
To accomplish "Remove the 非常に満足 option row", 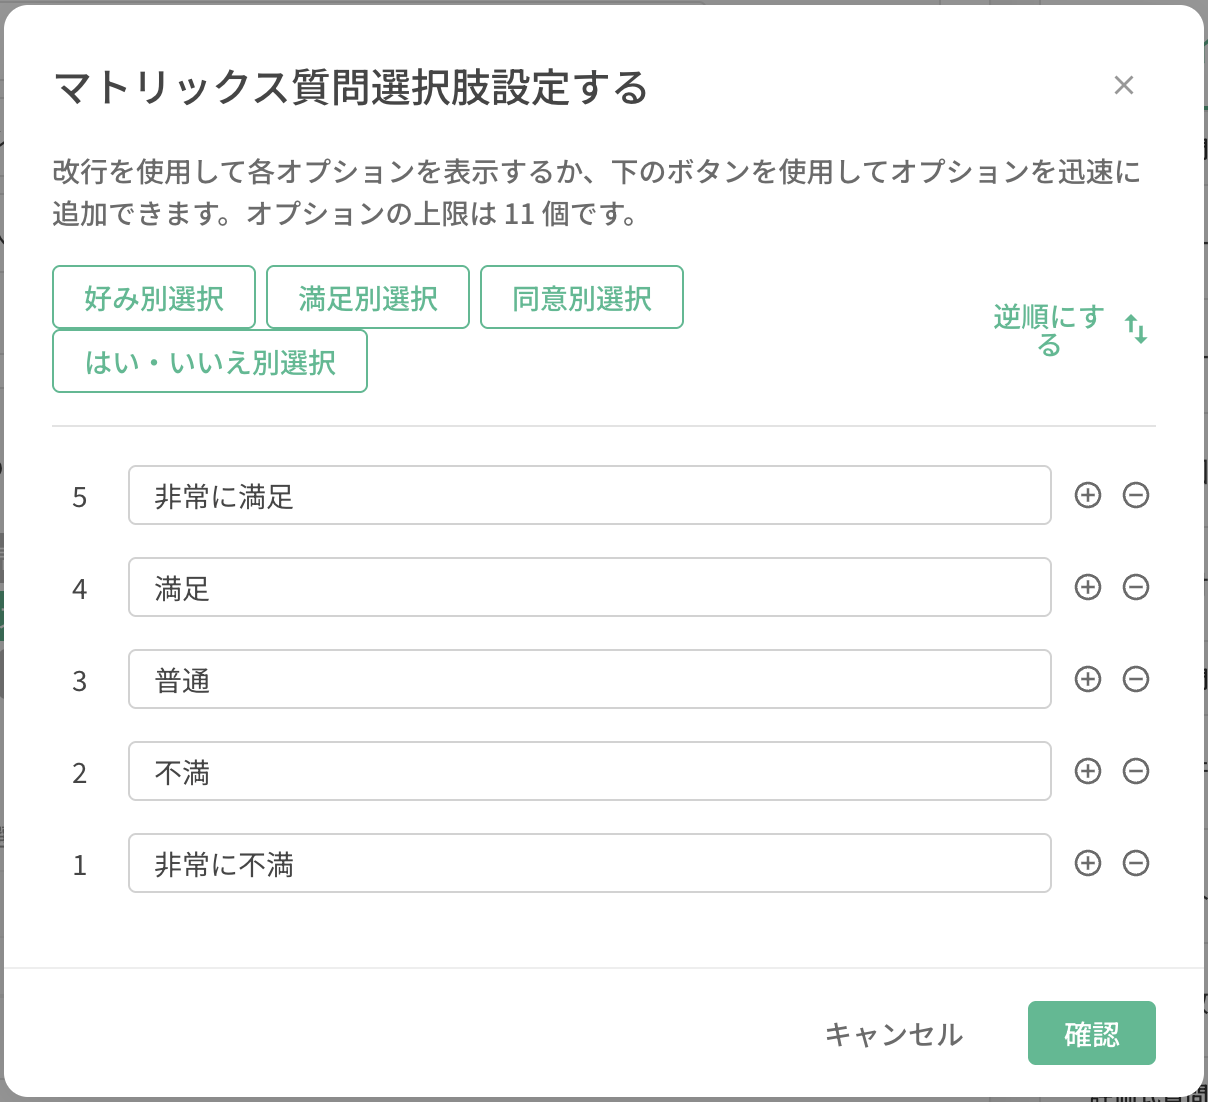I will click(1136, 495).
